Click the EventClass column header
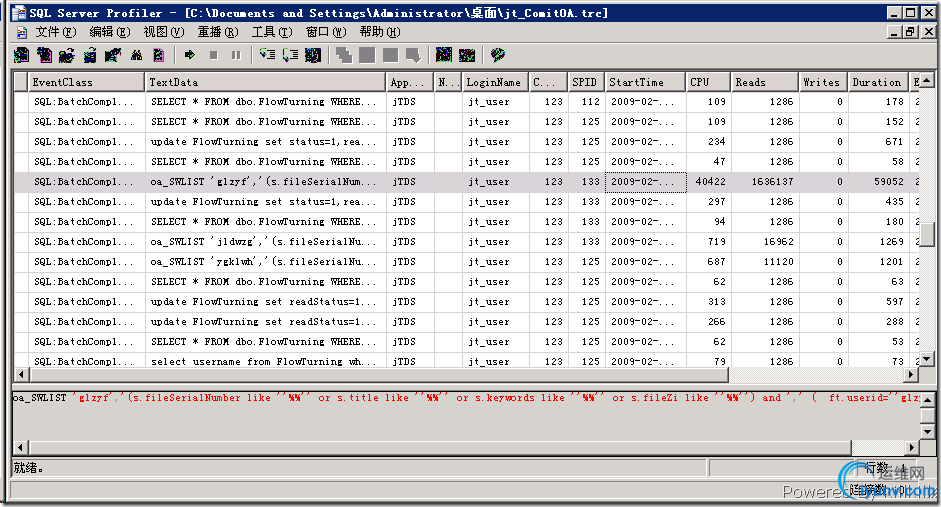 coord(86,82)
